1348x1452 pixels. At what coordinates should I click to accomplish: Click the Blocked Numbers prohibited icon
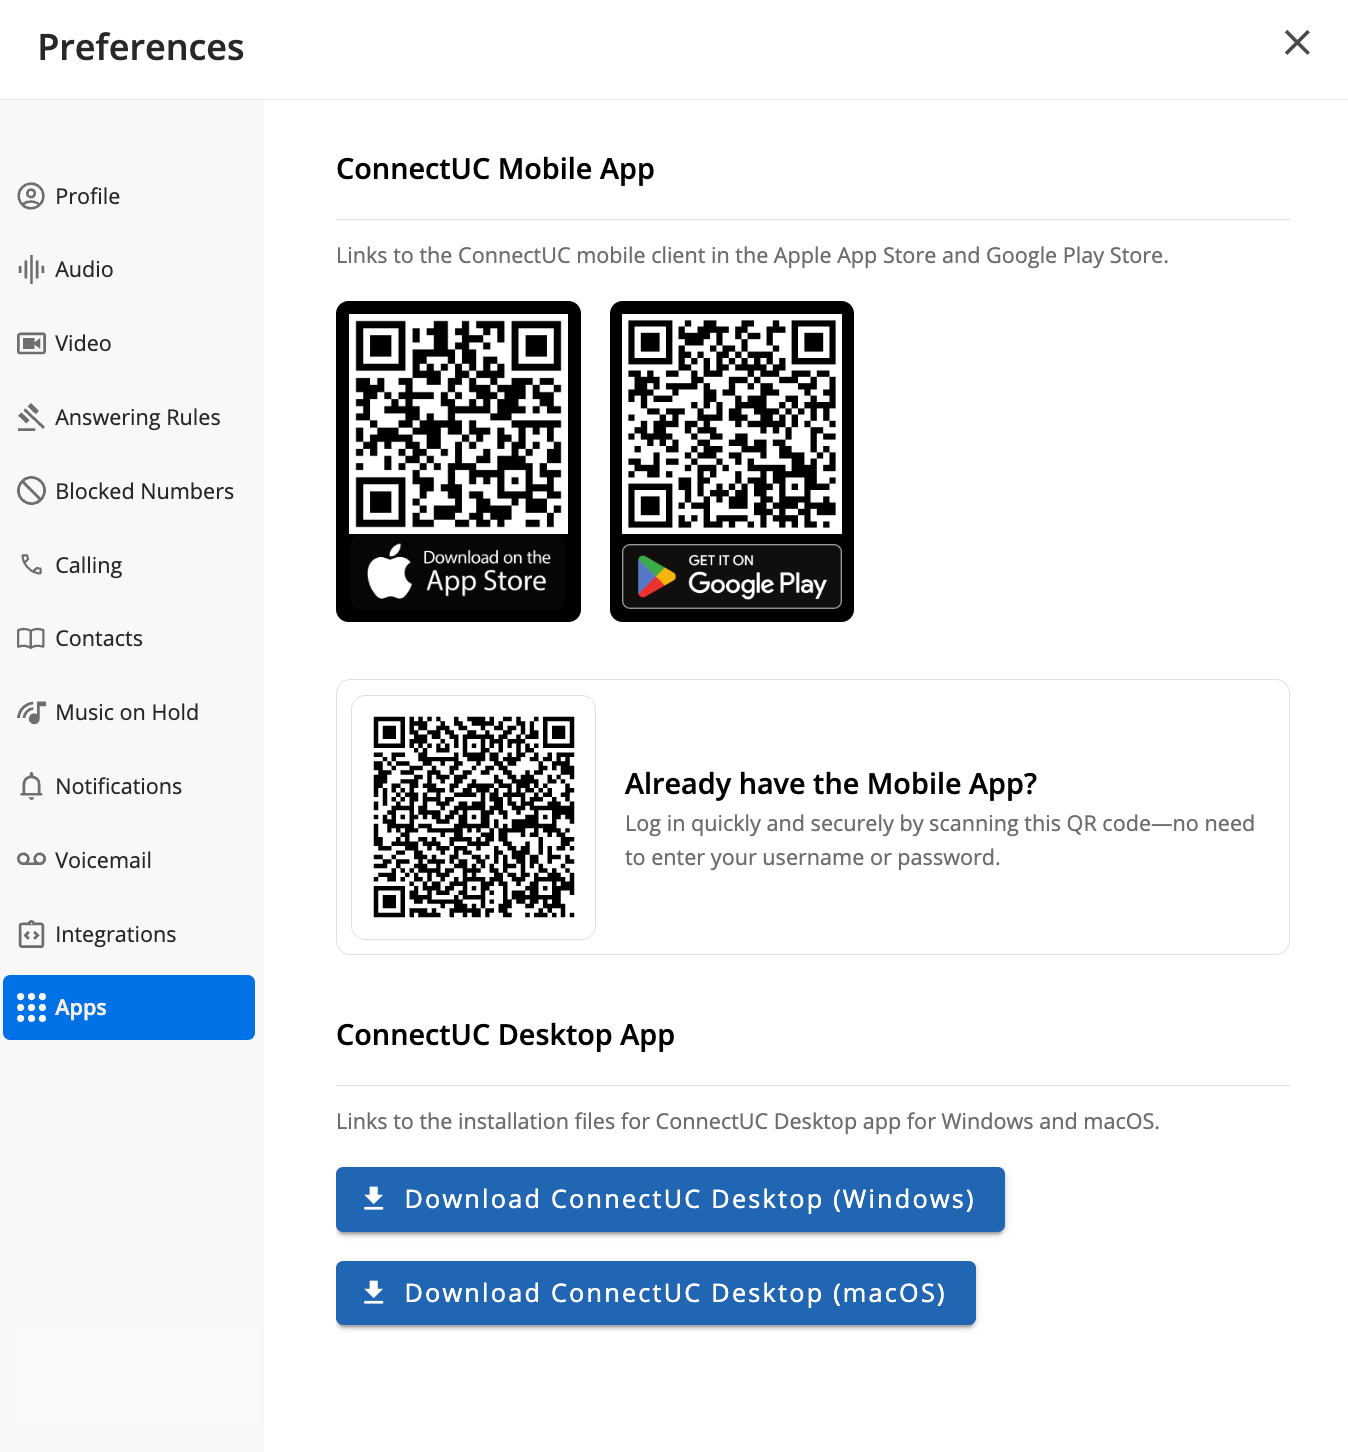click(31, 491)
